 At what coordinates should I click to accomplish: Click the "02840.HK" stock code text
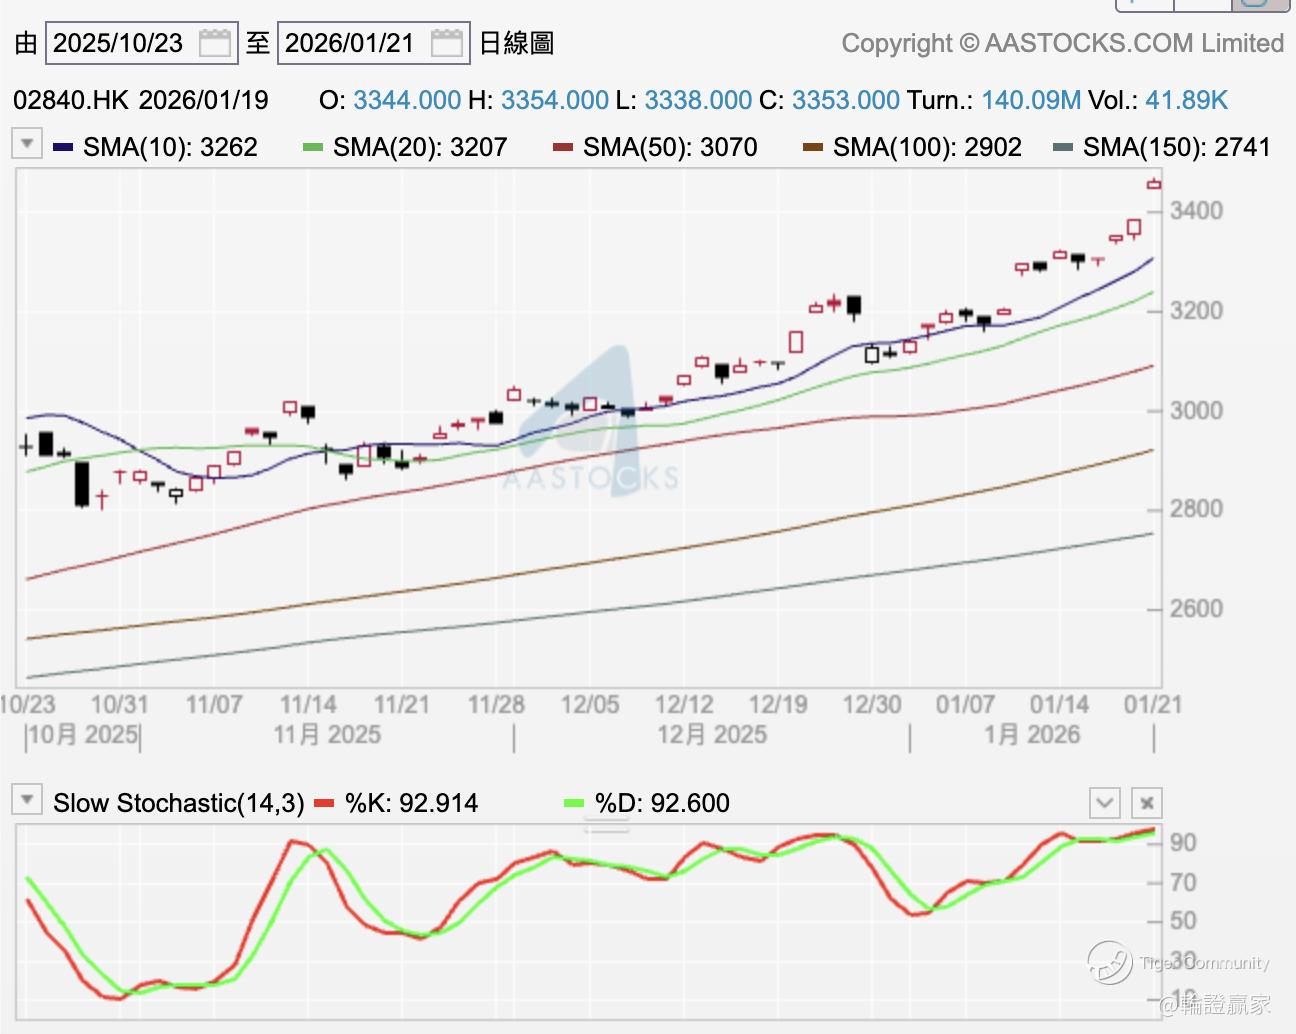click(x=71, y=100)
